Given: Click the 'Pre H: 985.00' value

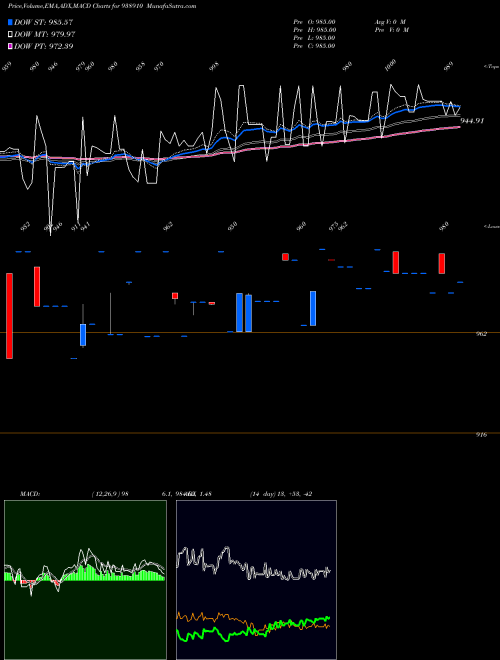Looking at the screenshot, I should point(314,30).
